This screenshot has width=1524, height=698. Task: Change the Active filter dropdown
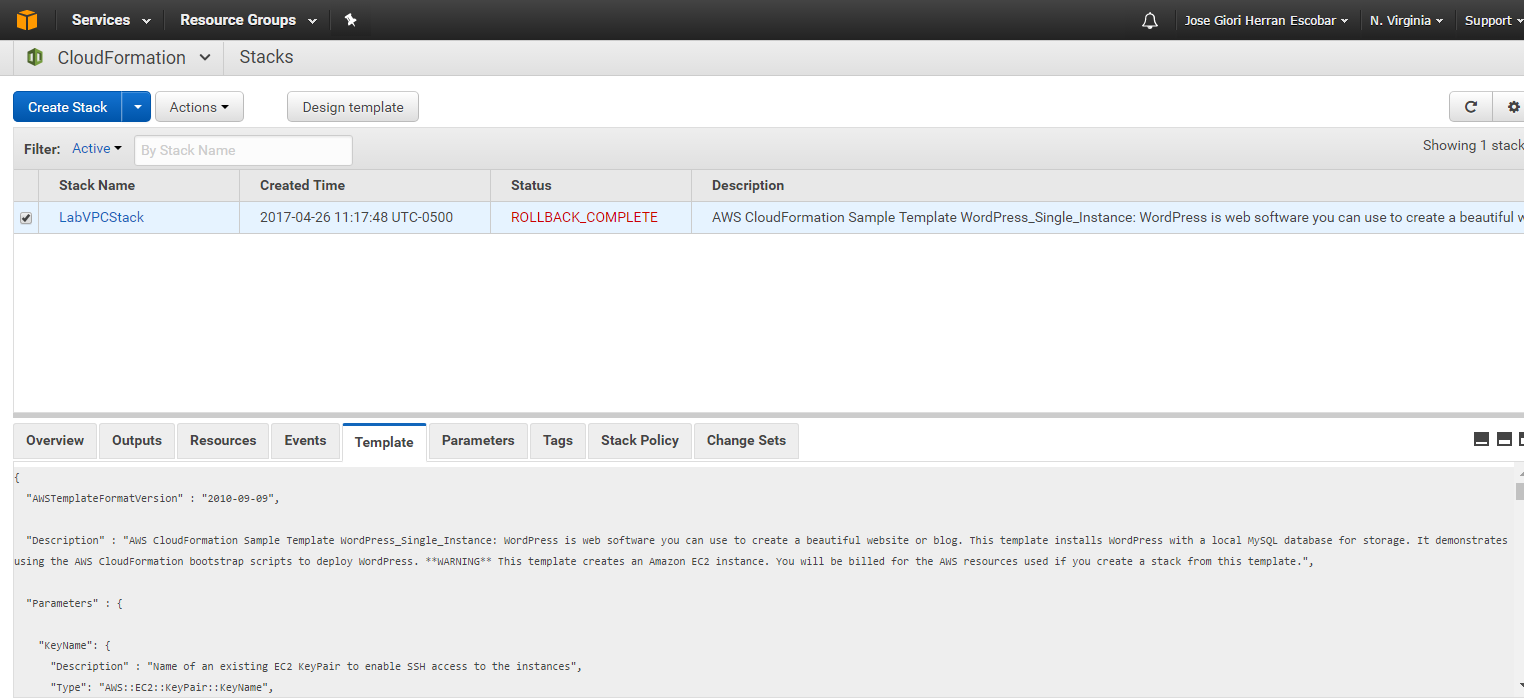tap(97, 148)
